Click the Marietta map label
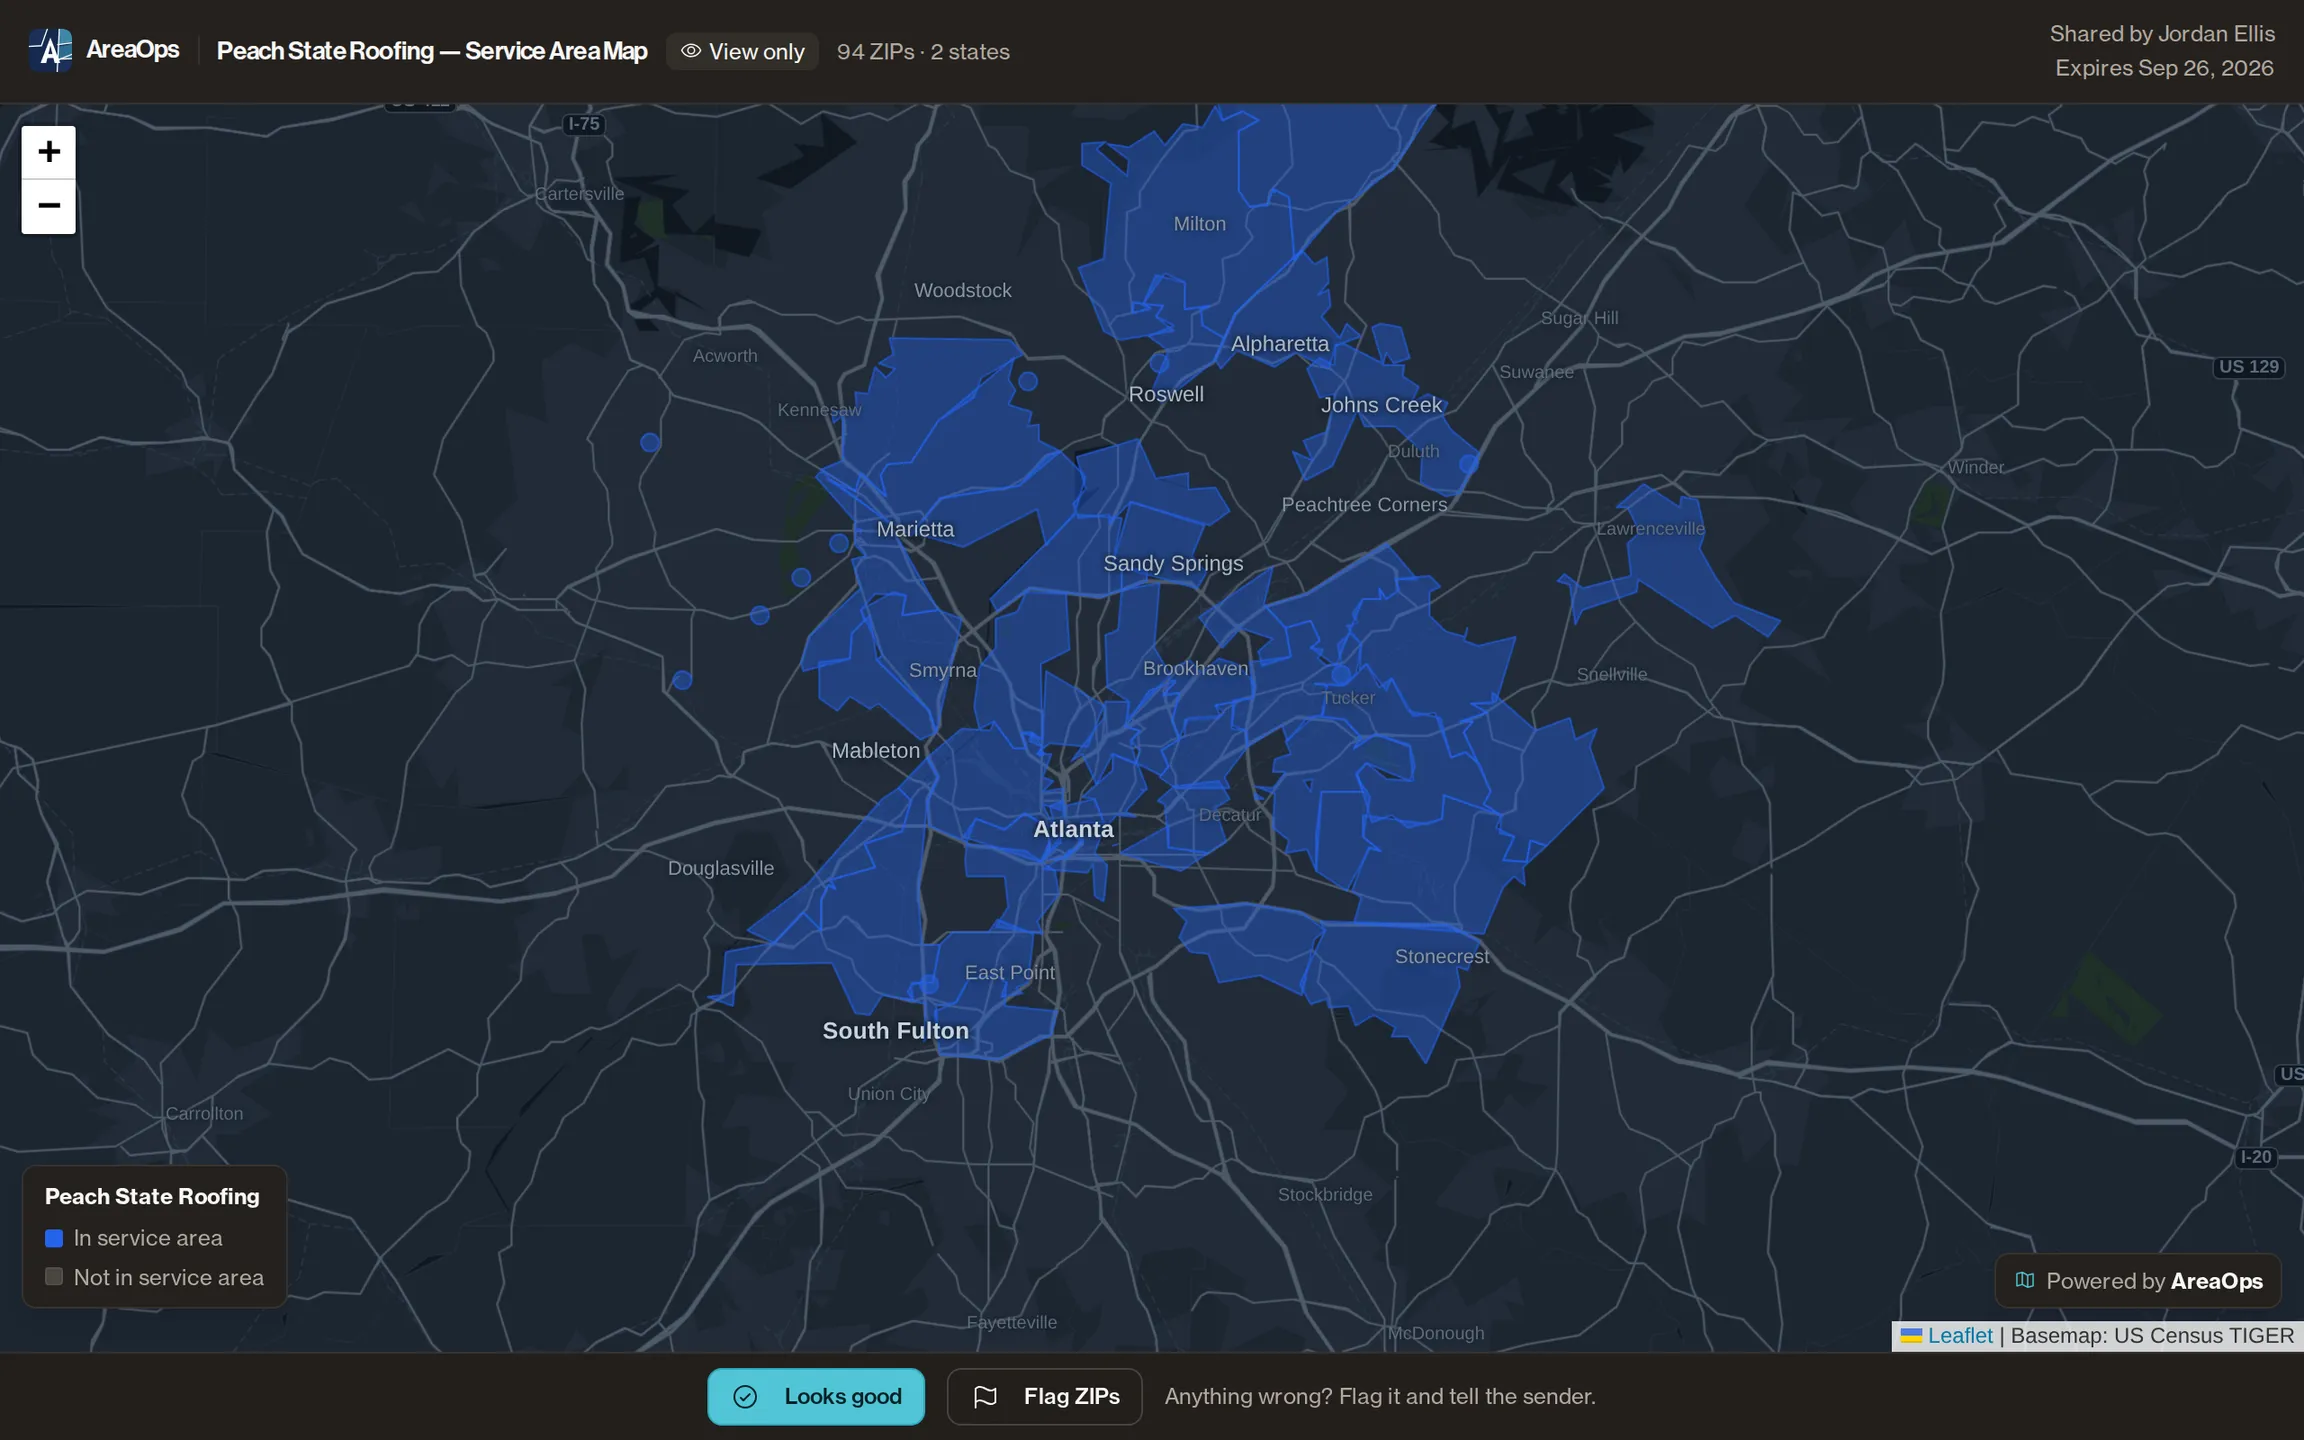The image size is (2304, 1440). click(915, 529)
